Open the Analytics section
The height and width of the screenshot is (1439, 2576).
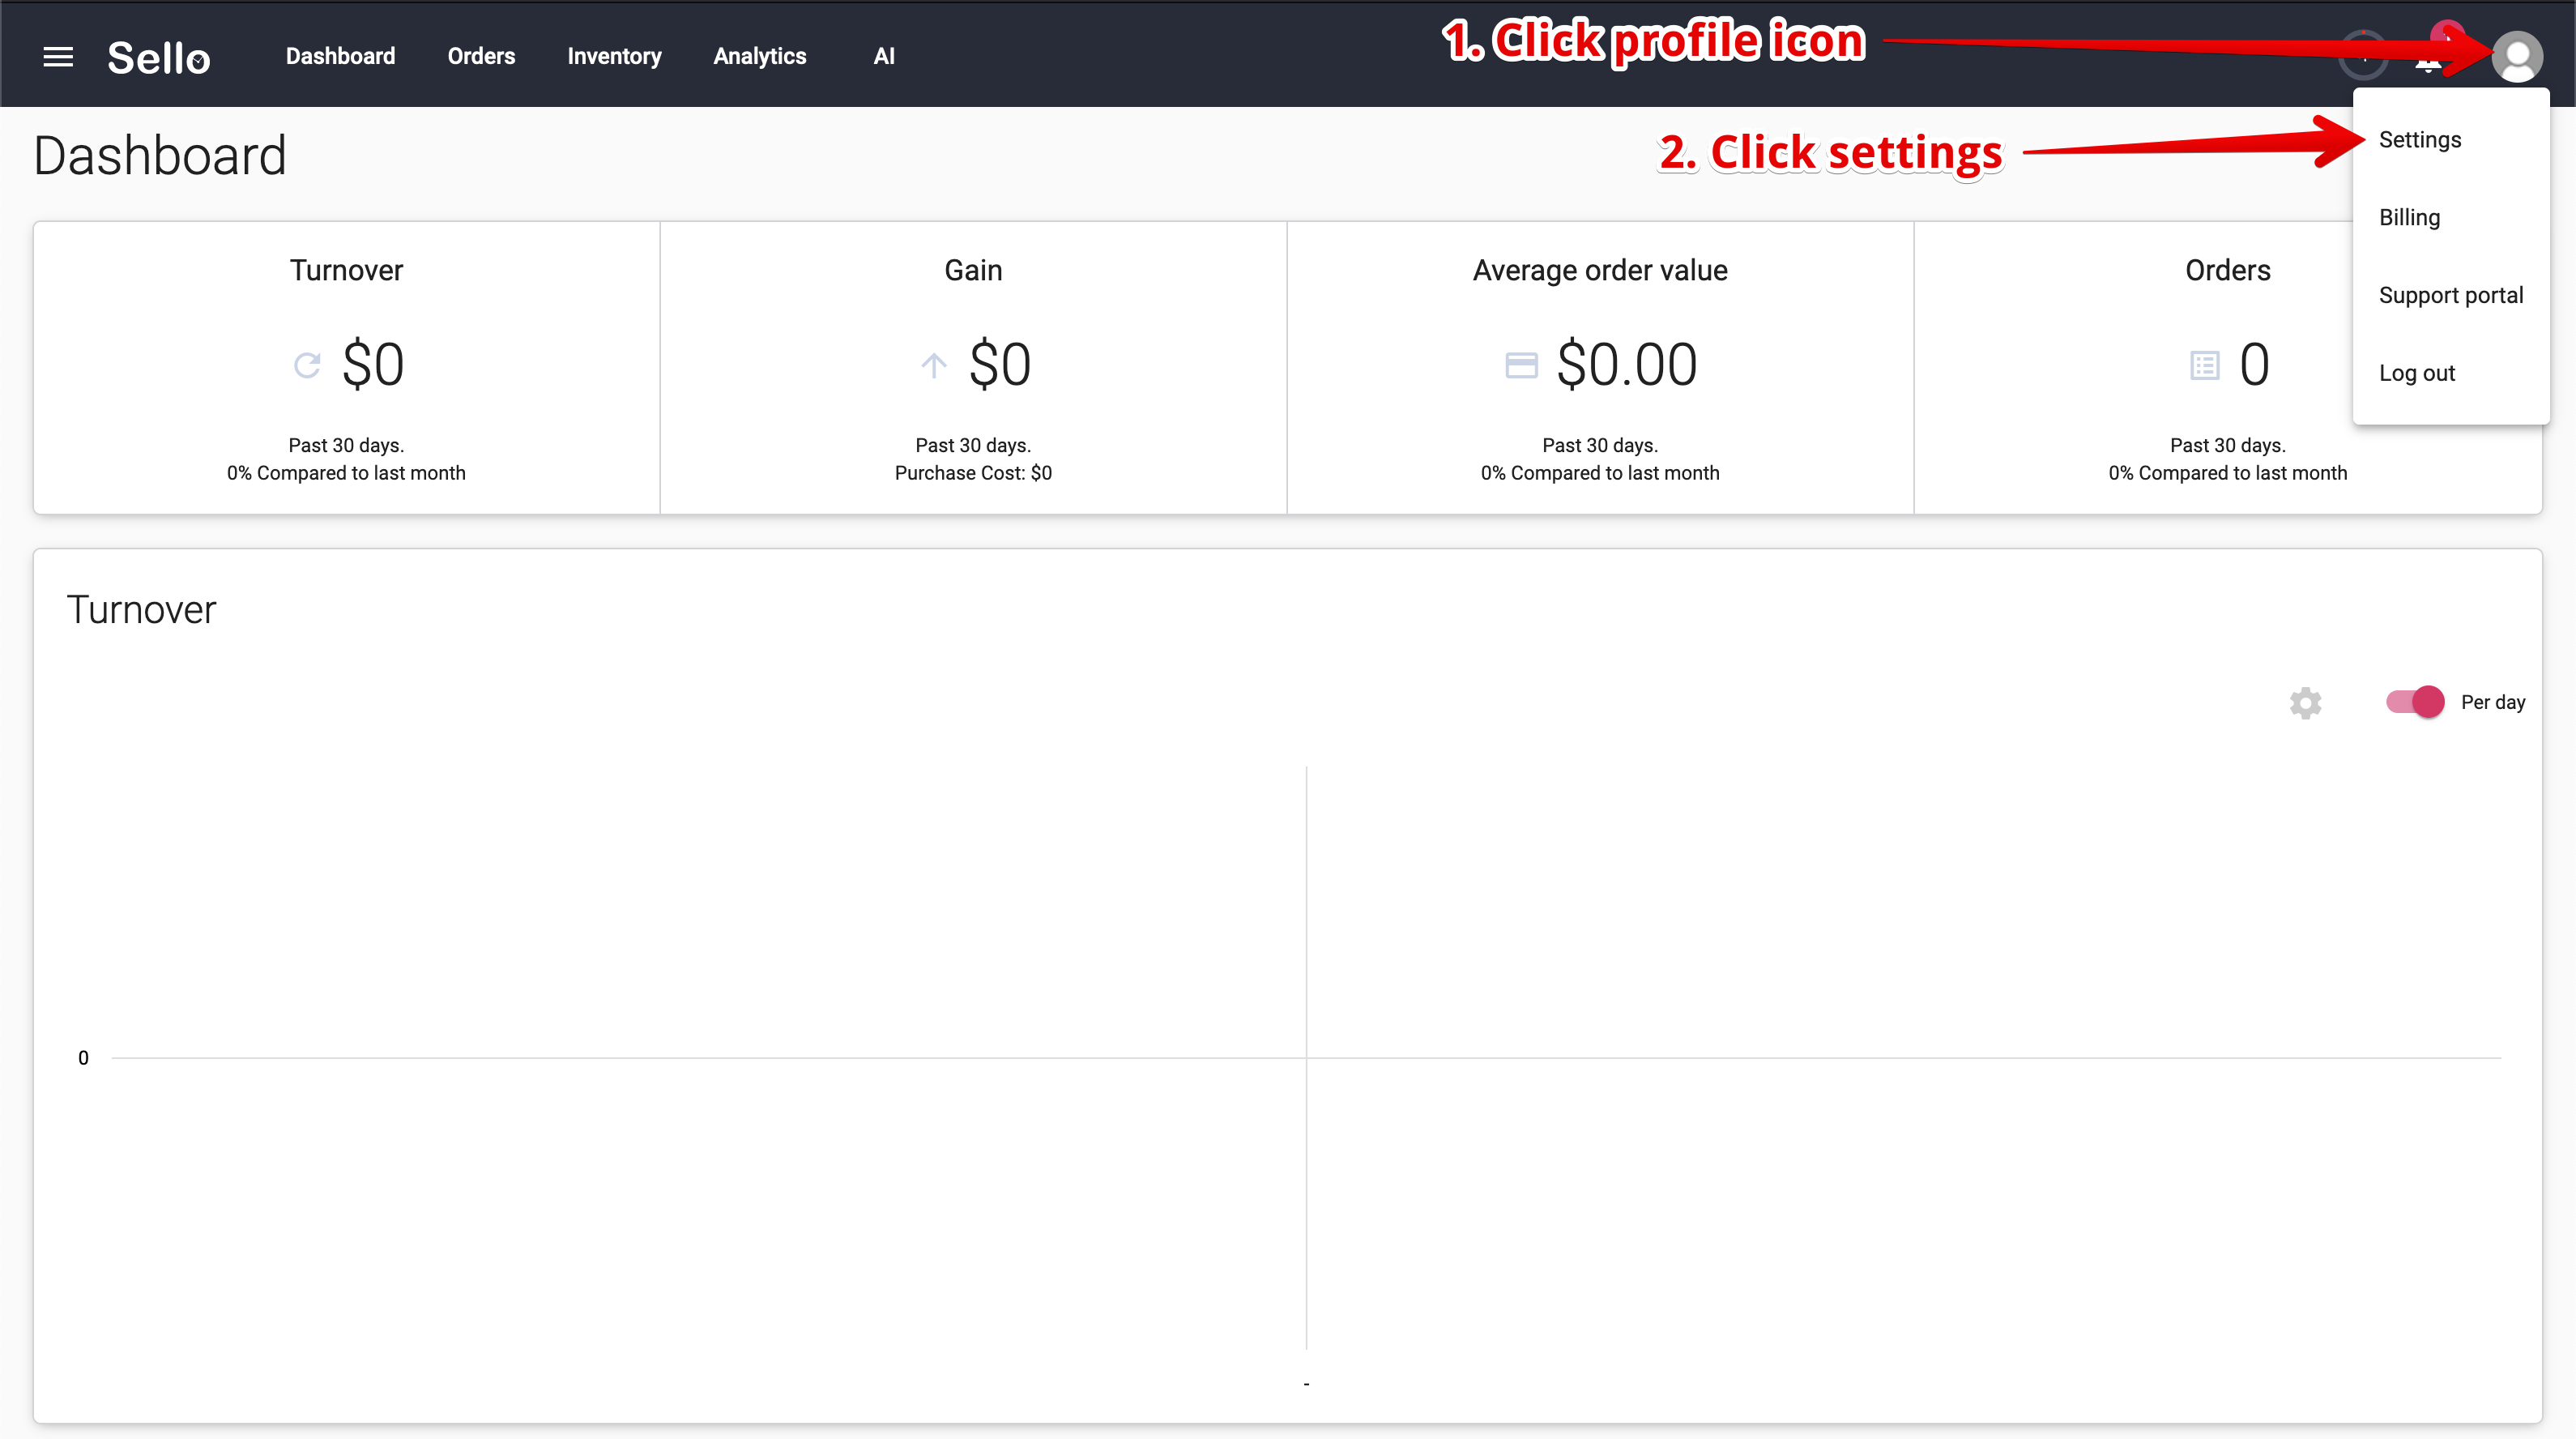(x=759, y=56)
